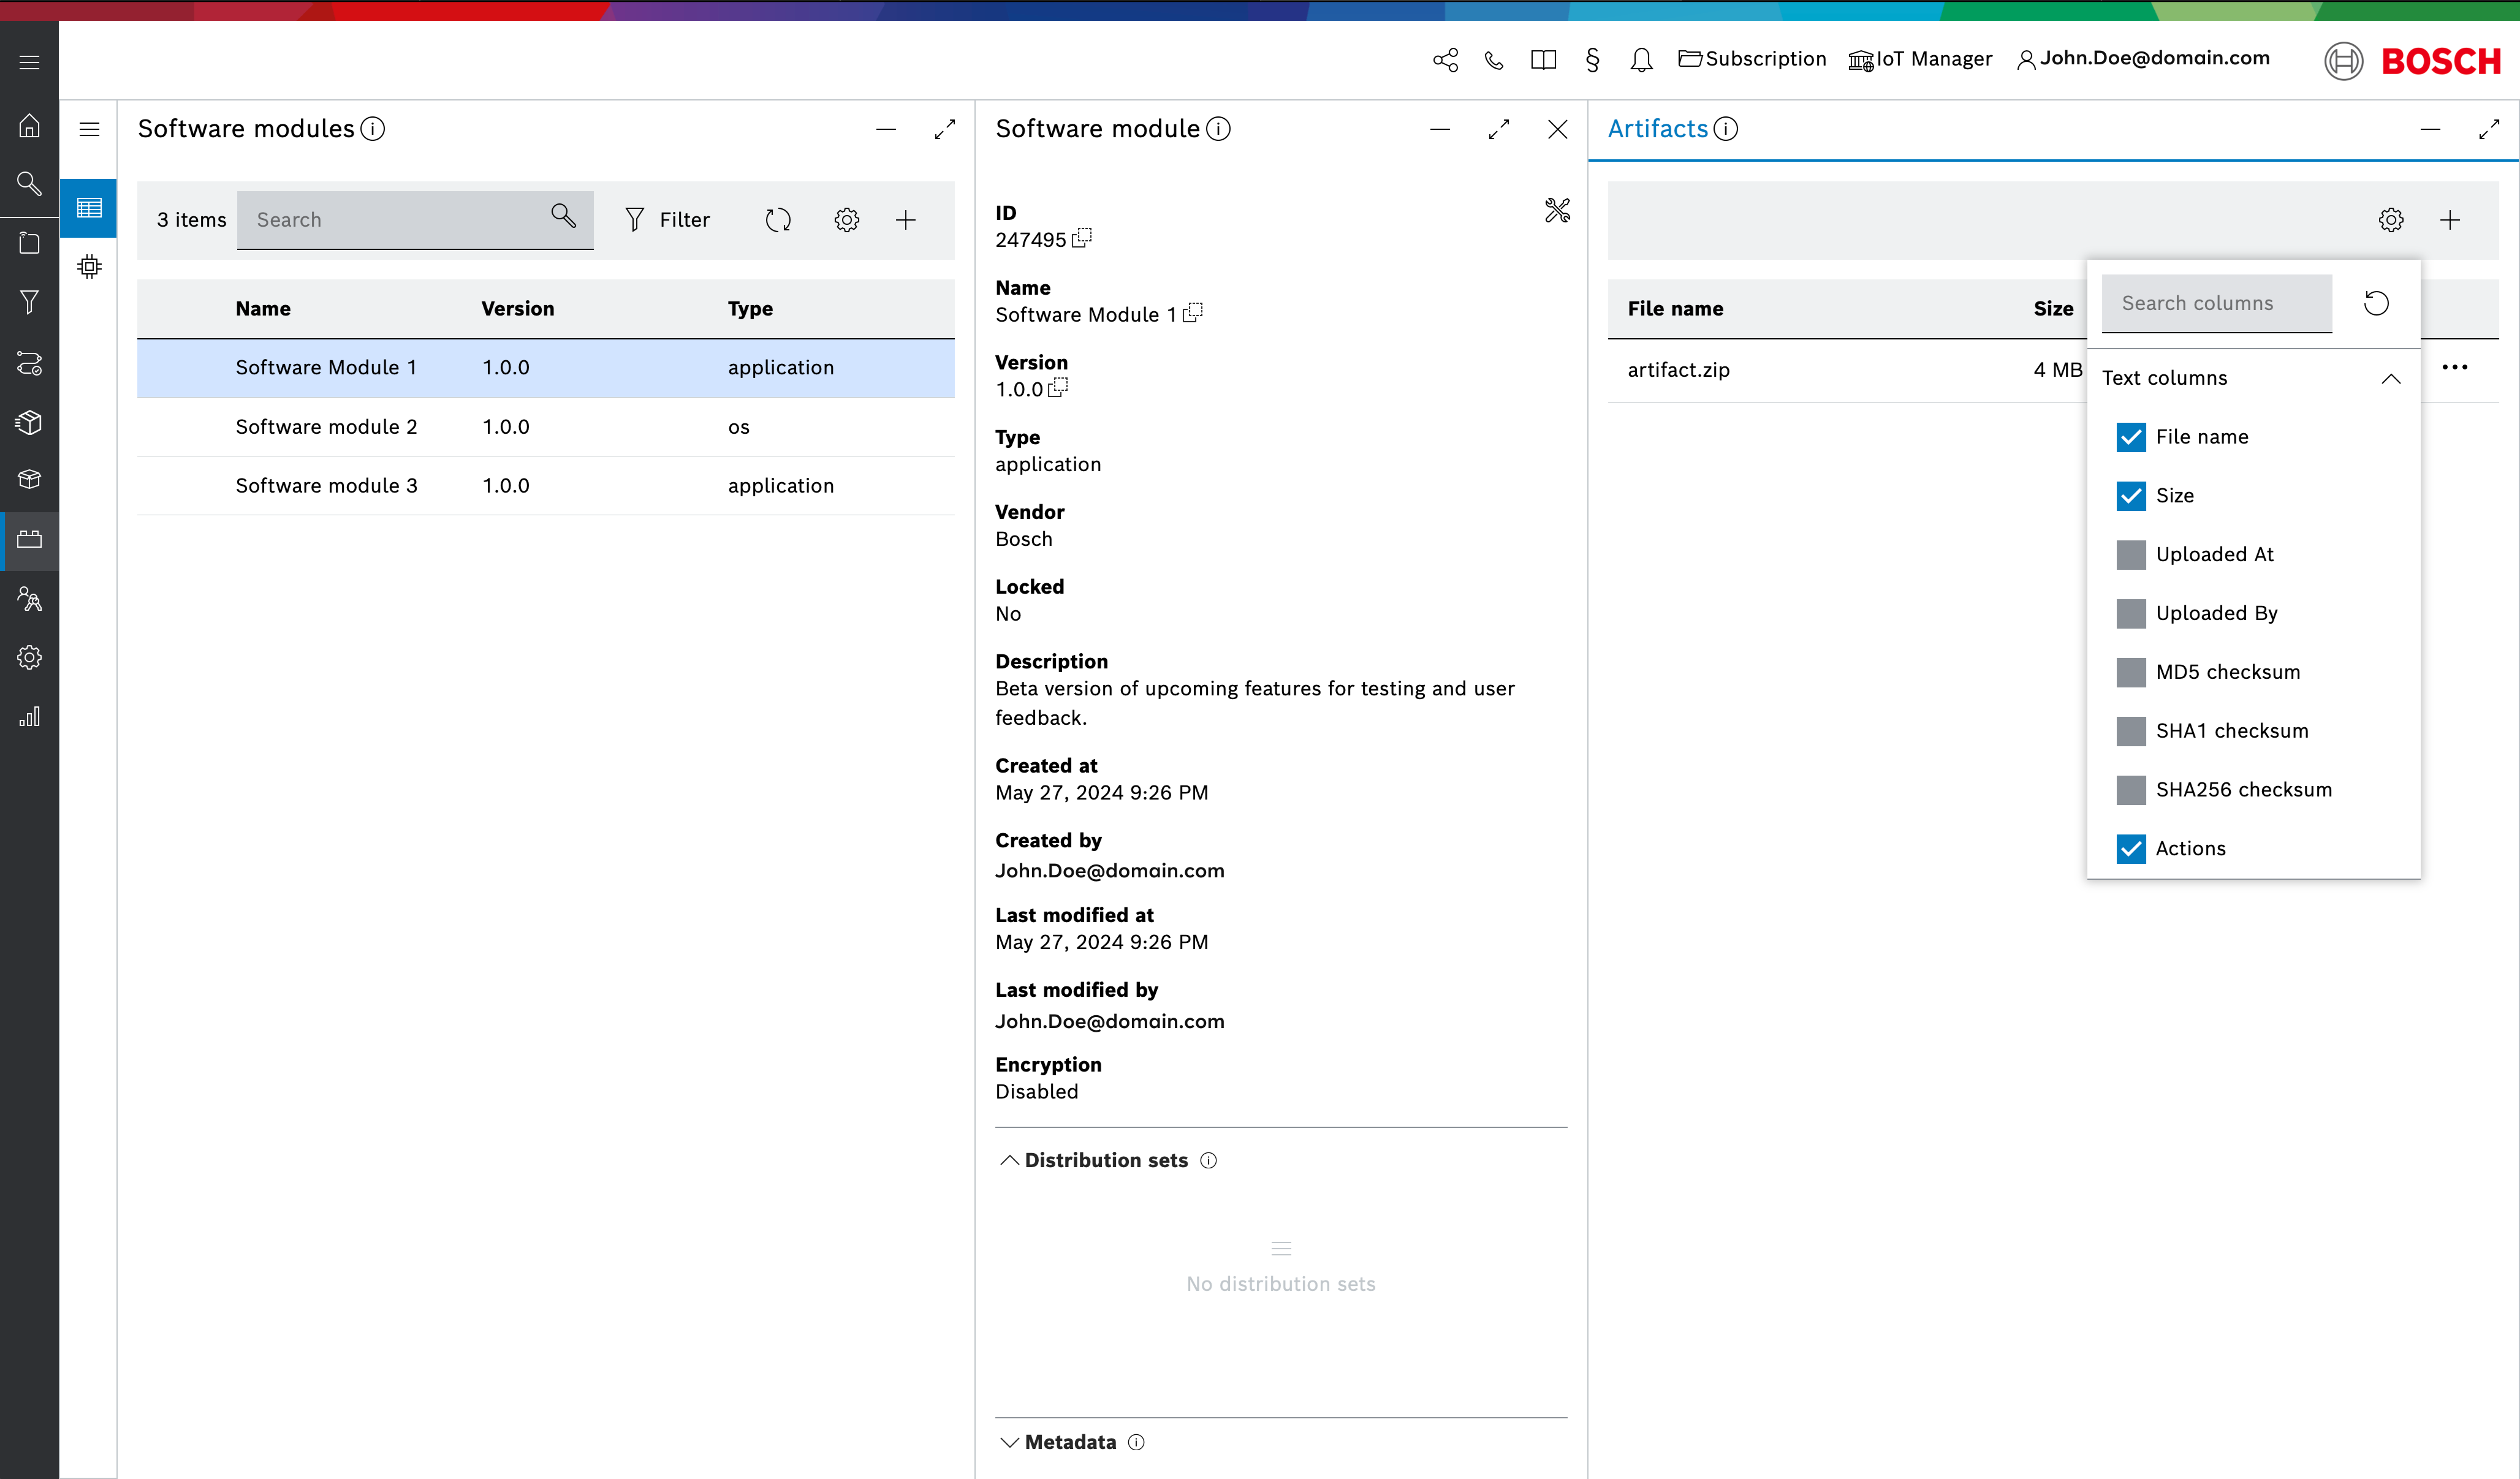The image size is (2520, 1479).
Task: Enable the Uploaded At column checkbox
Action: click(2130, 555)
